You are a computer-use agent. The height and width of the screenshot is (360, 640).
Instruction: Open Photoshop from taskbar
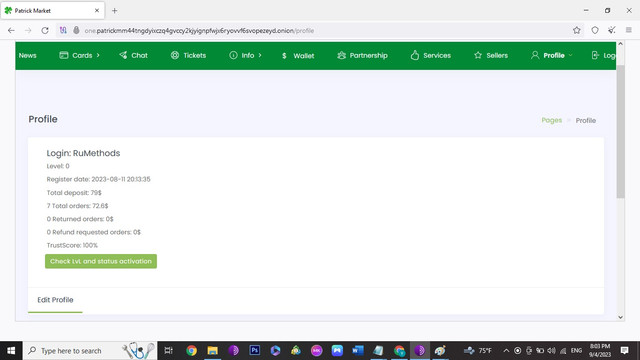coord(255,351)
